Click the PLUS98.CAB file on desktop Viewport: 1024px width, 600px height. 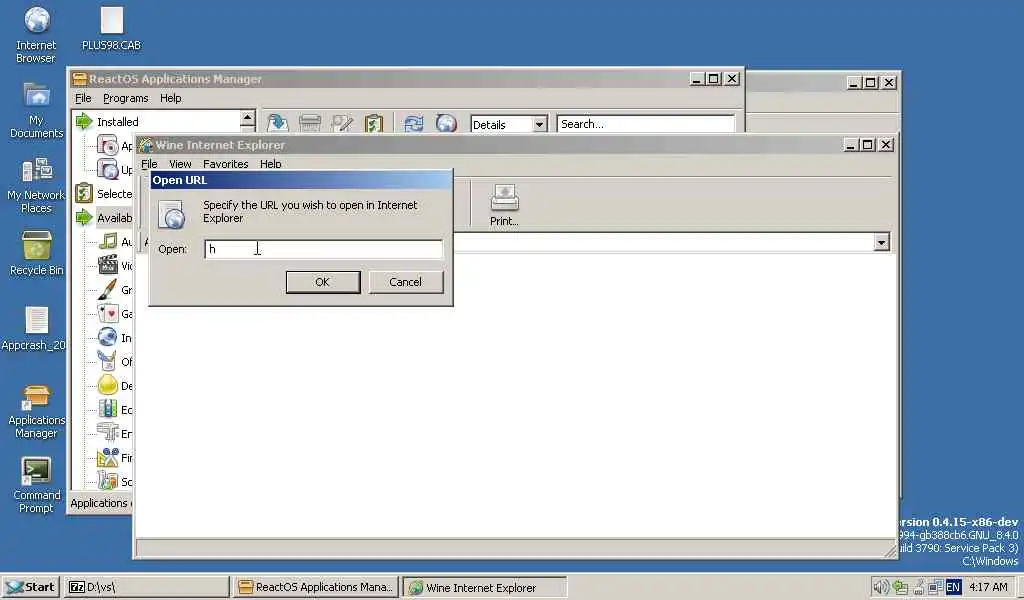pyautogui.click(x=111, y=29)
